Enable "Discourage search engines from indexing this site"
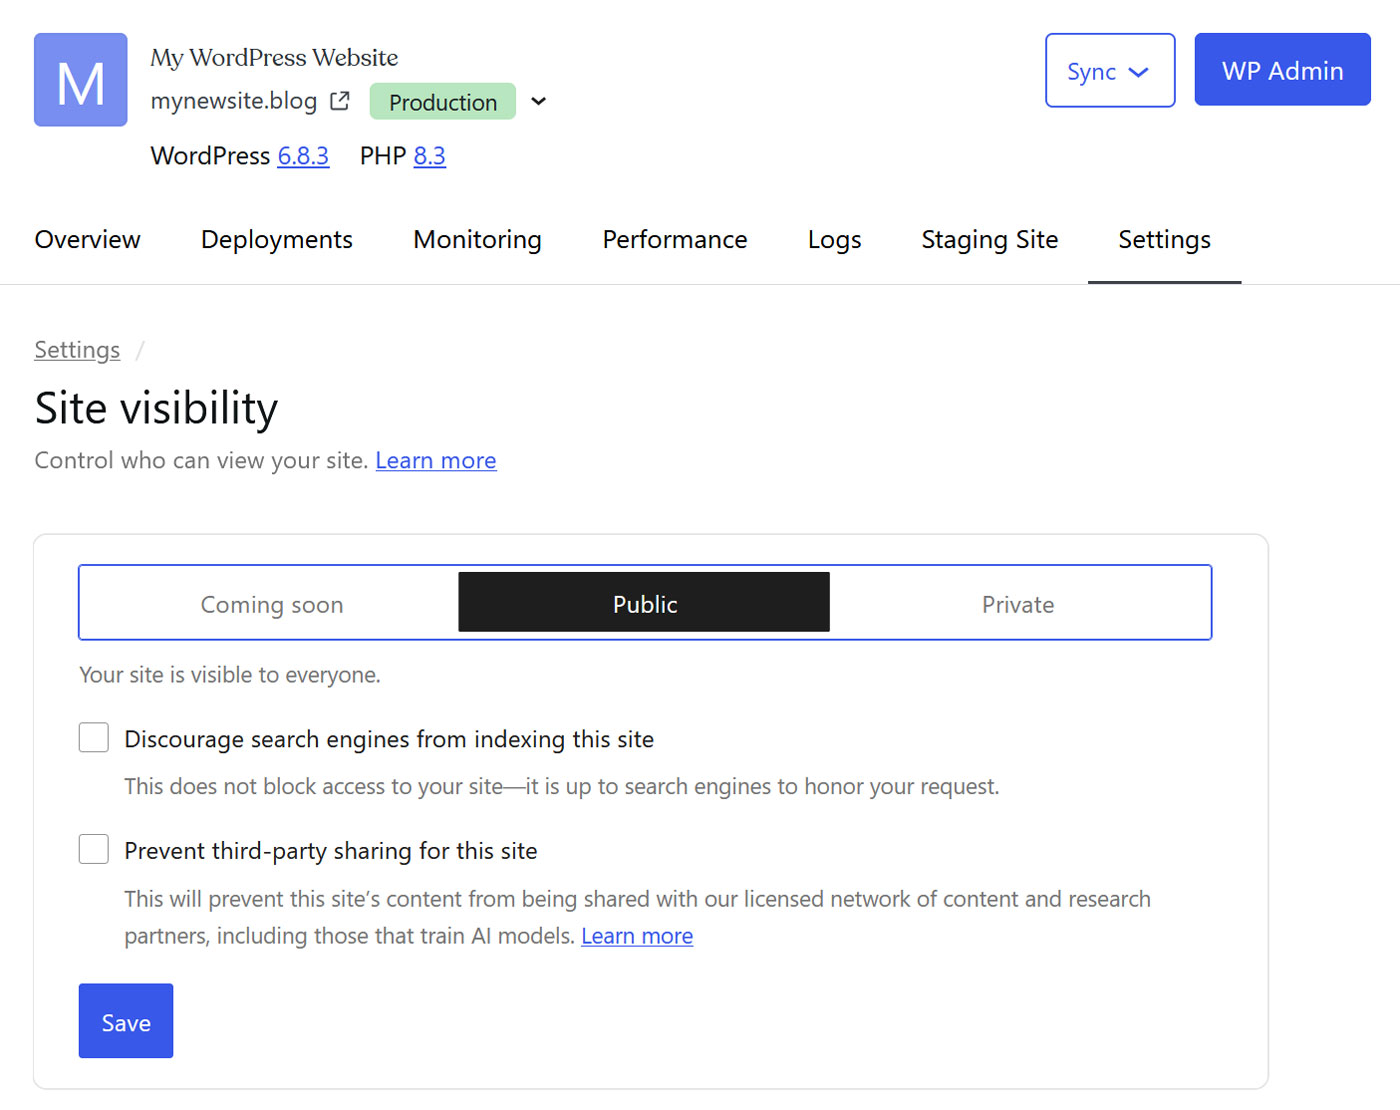 tap(93, 737)
